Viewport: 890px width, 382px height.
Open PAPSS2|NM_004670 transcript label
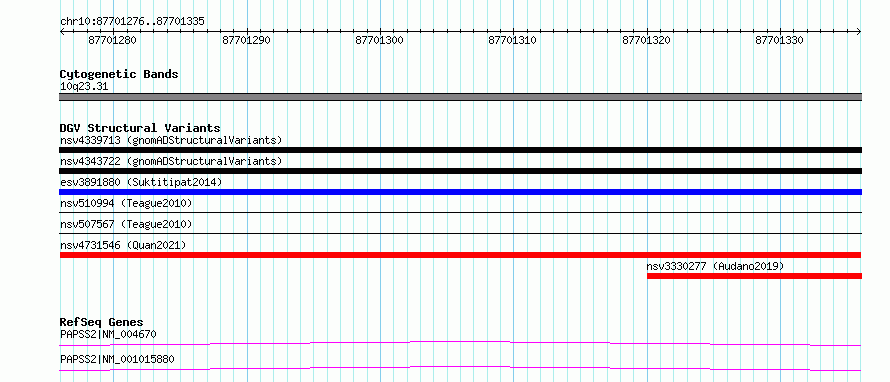pos(108,334)
